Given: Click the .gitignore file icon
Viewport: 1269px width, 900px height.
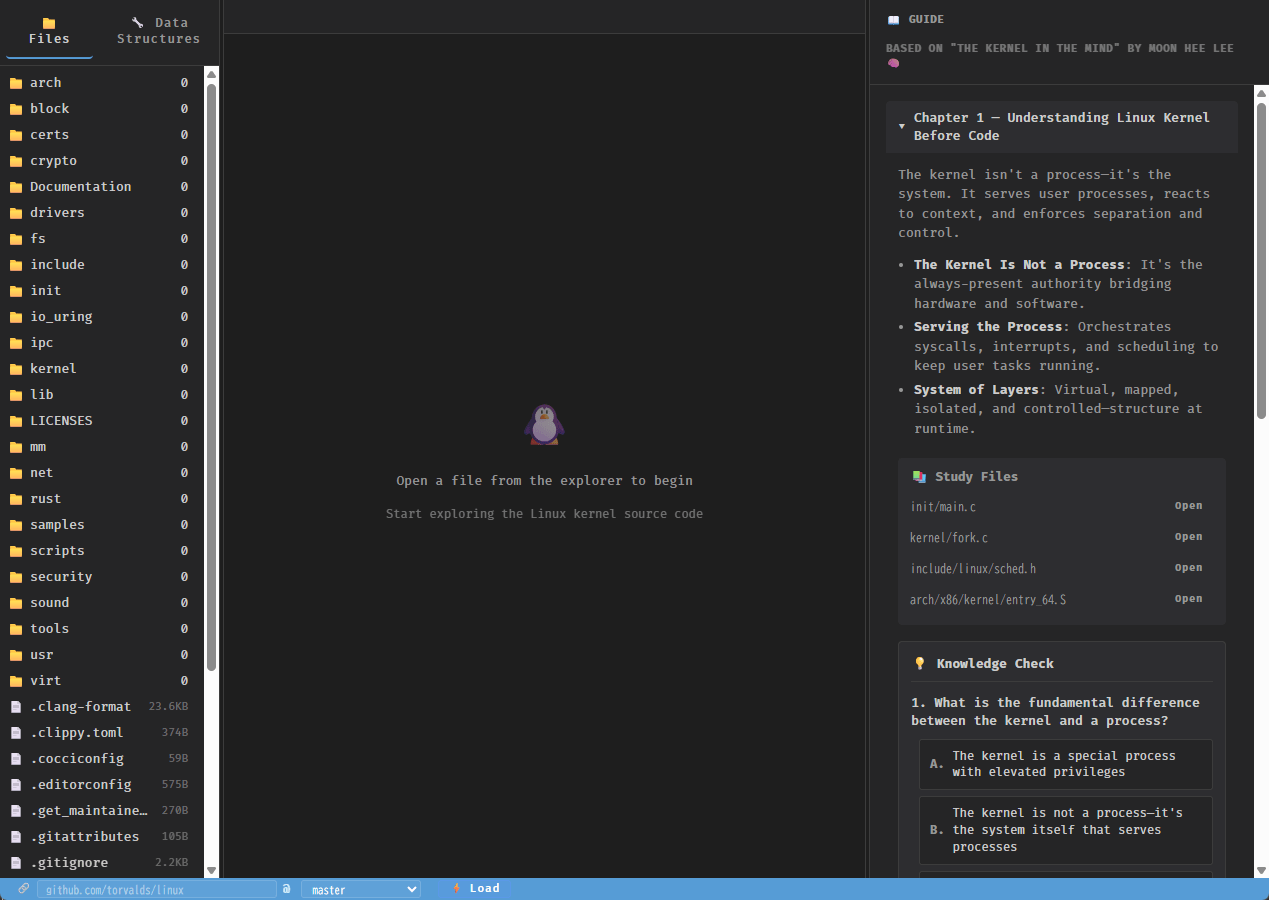Looking at the screenshot, I should pyautogui.click(x=16, y=863).
